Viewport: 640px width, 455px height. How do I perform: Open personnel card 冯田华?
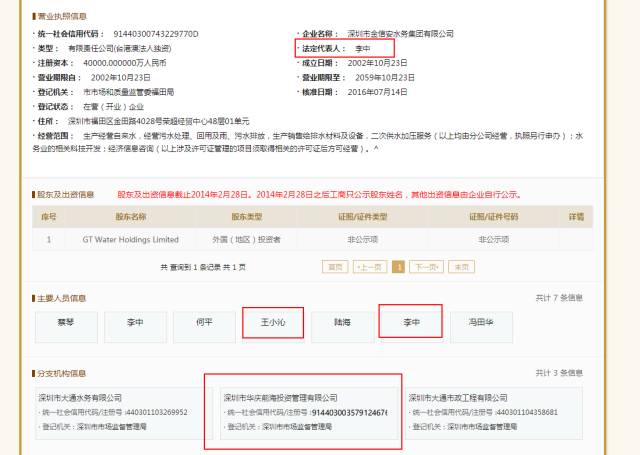[481, 327]
